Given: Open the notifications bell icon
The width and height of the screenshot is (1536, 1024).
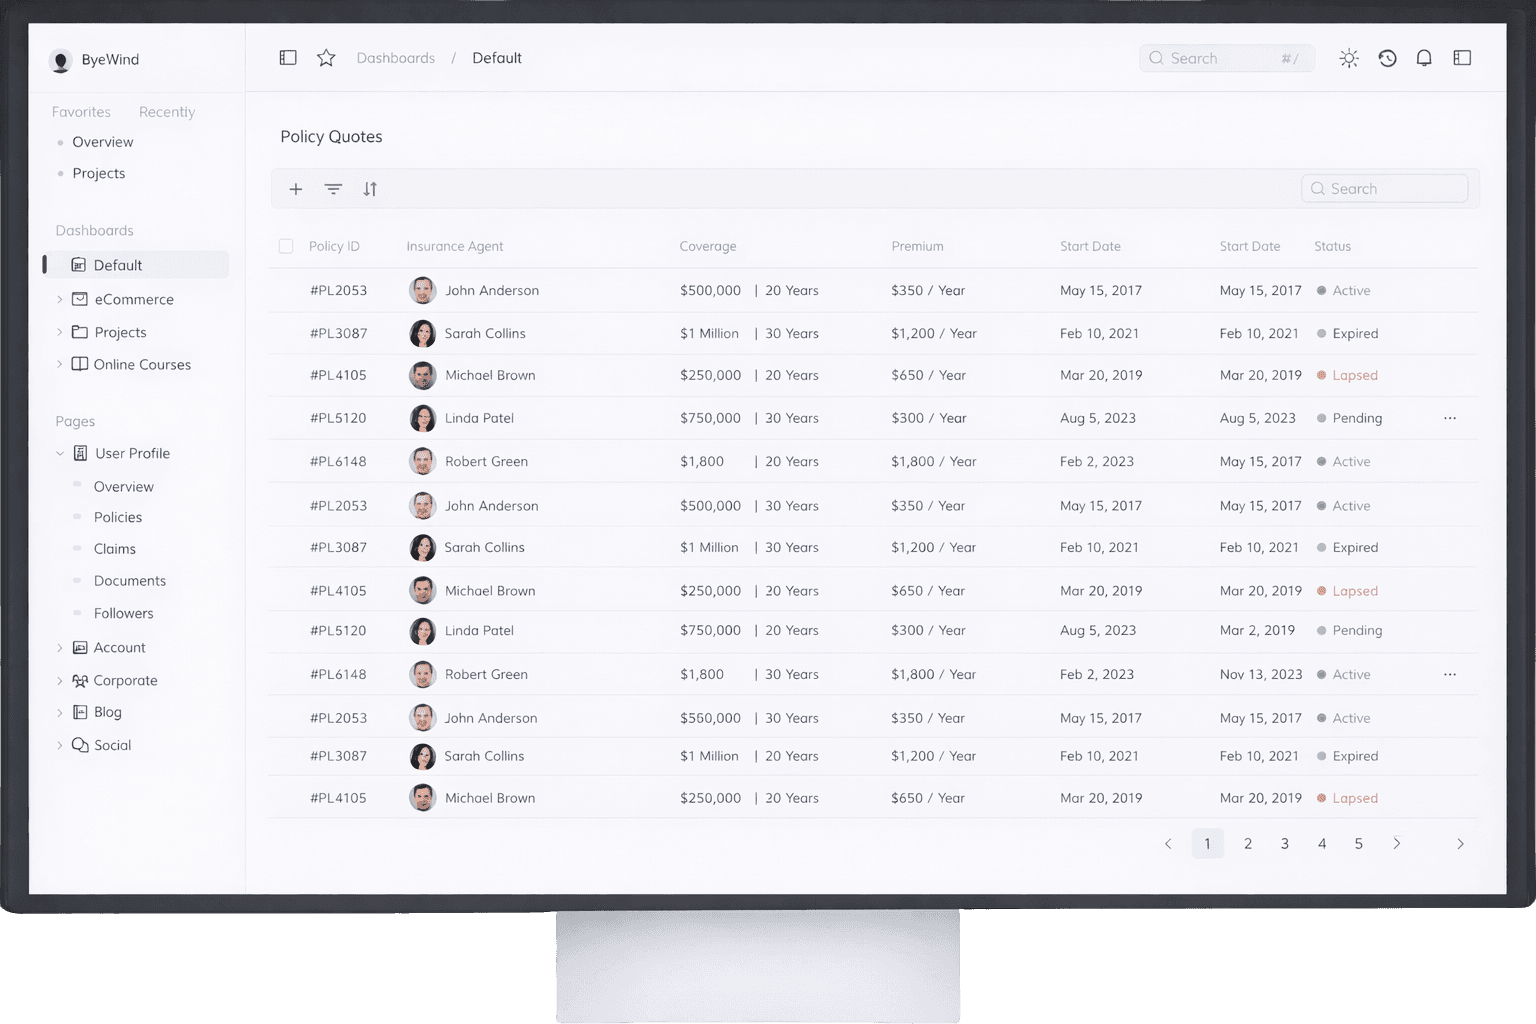Looking at the screenshot, I should 1424,58.
